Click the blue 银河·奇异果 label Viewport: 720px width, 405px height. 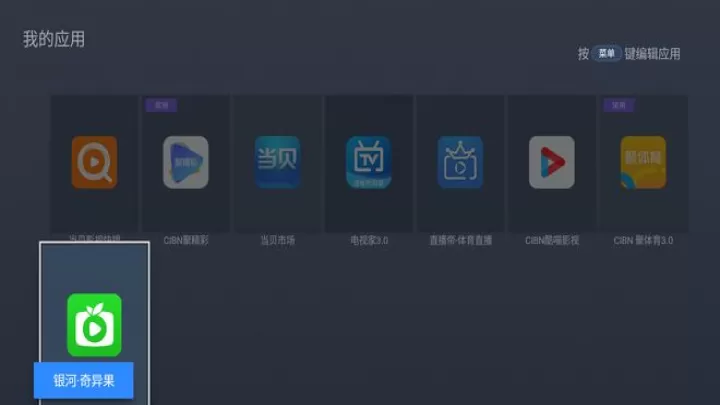point(84,380)
